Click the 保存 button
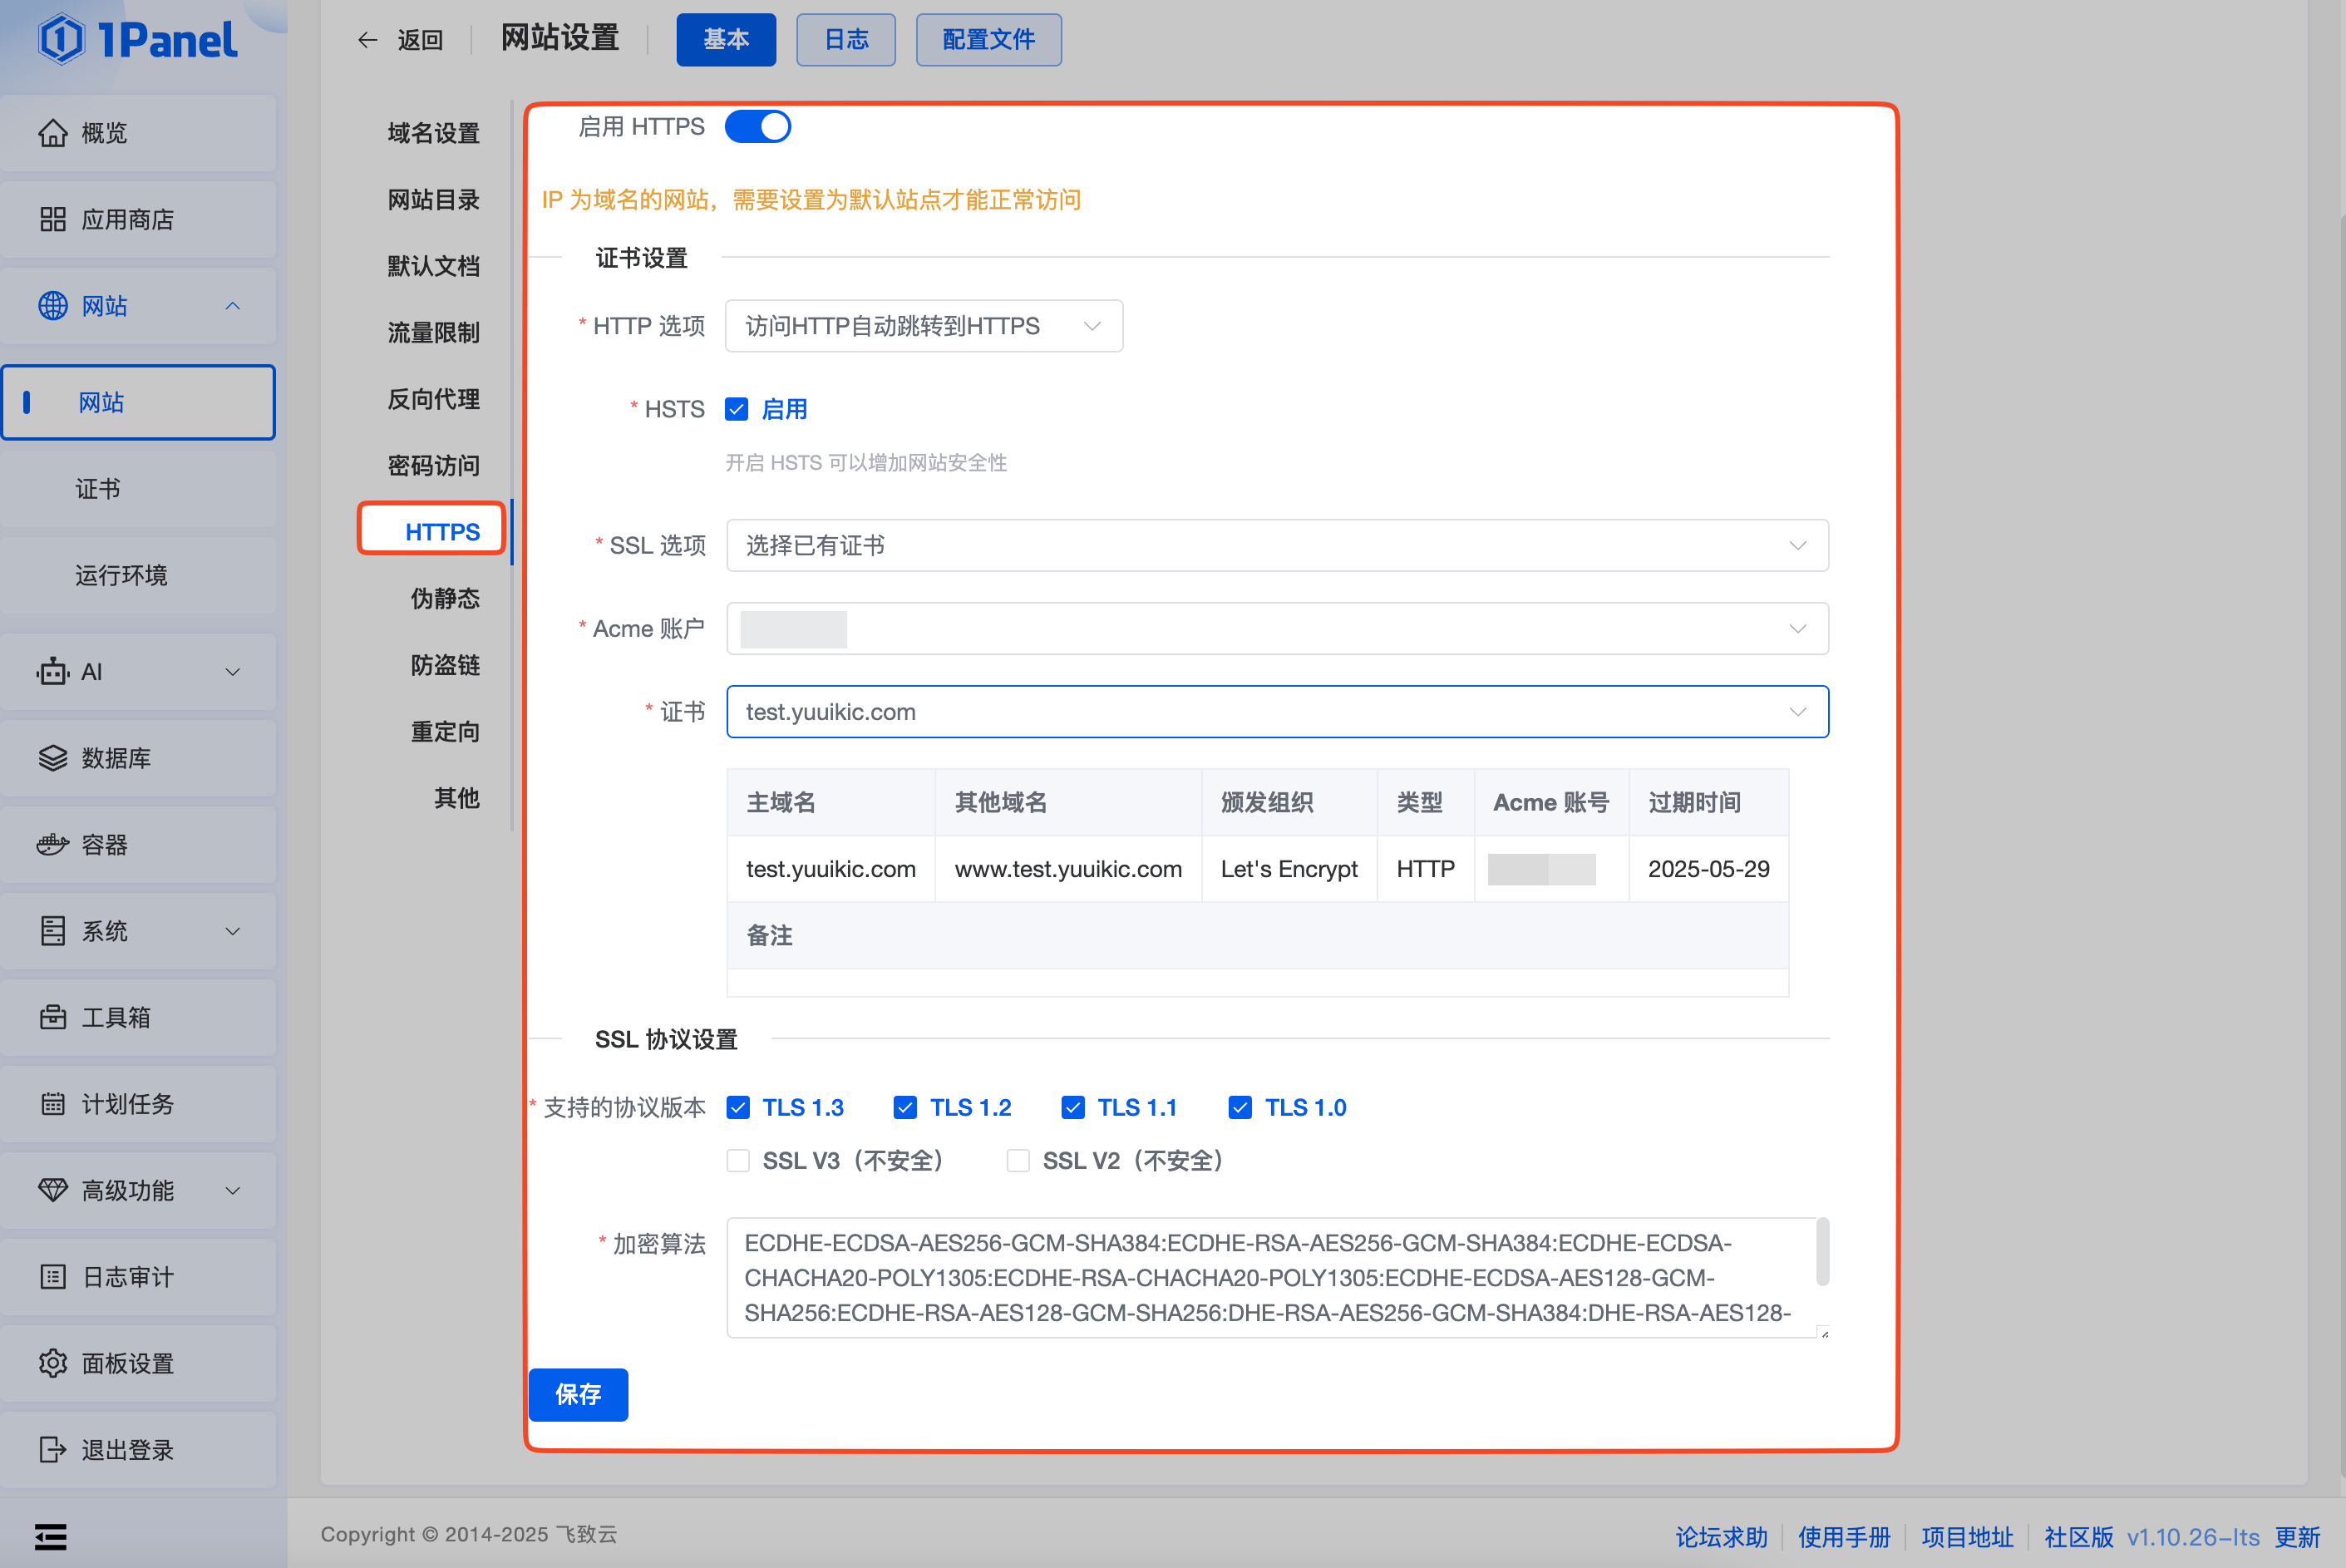 578,1394
